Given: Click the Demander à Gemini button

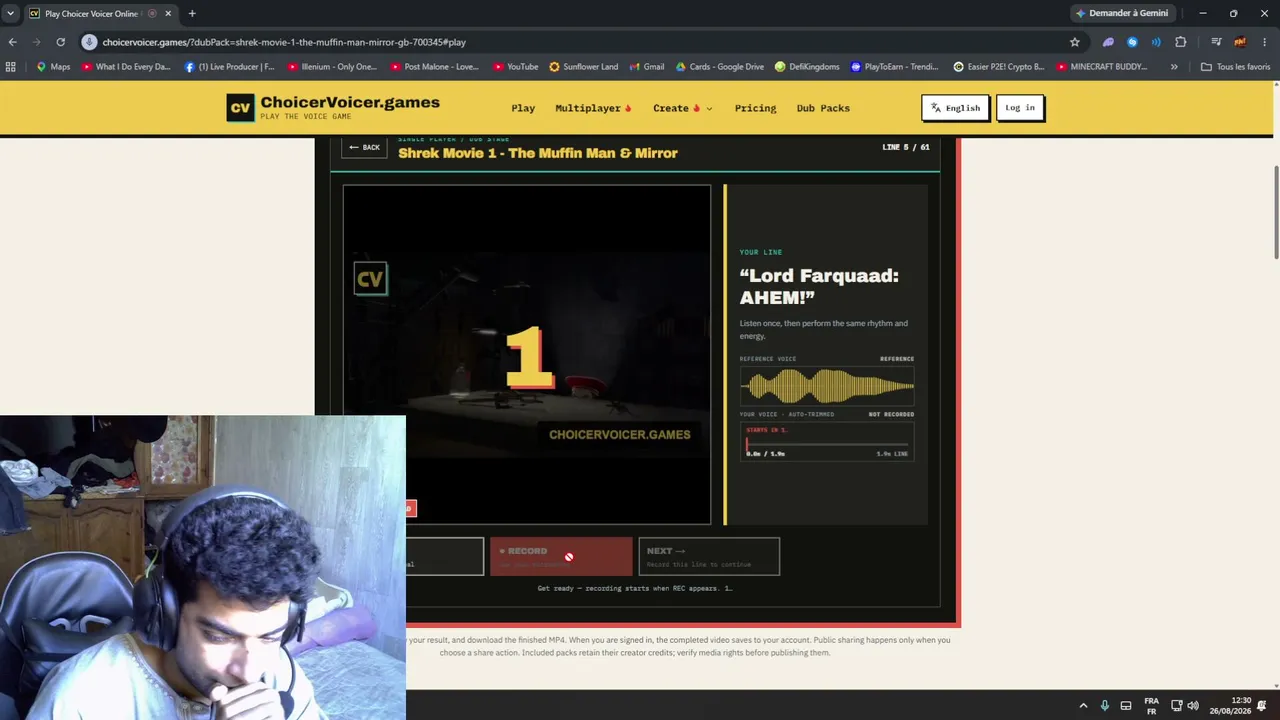Looking at the screenshot, I should (x=1122, y=13).
